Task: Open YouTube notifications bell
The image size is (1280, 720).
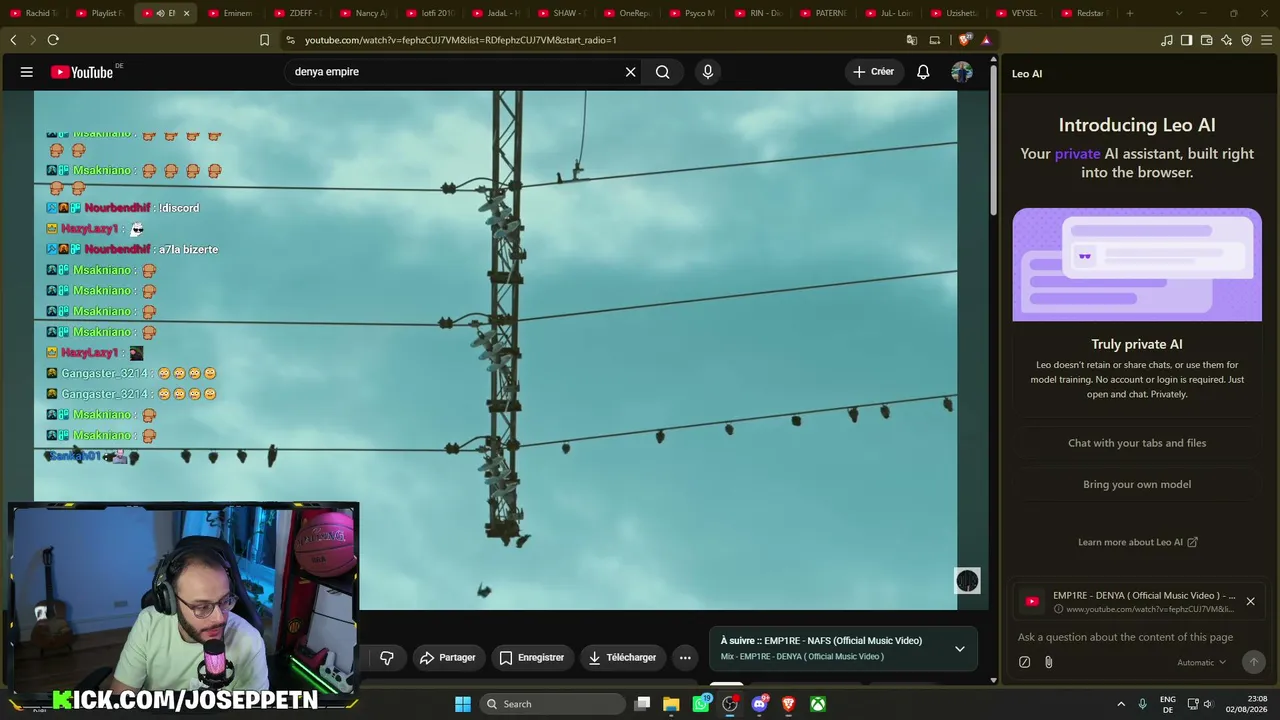Action: point(923,72)
